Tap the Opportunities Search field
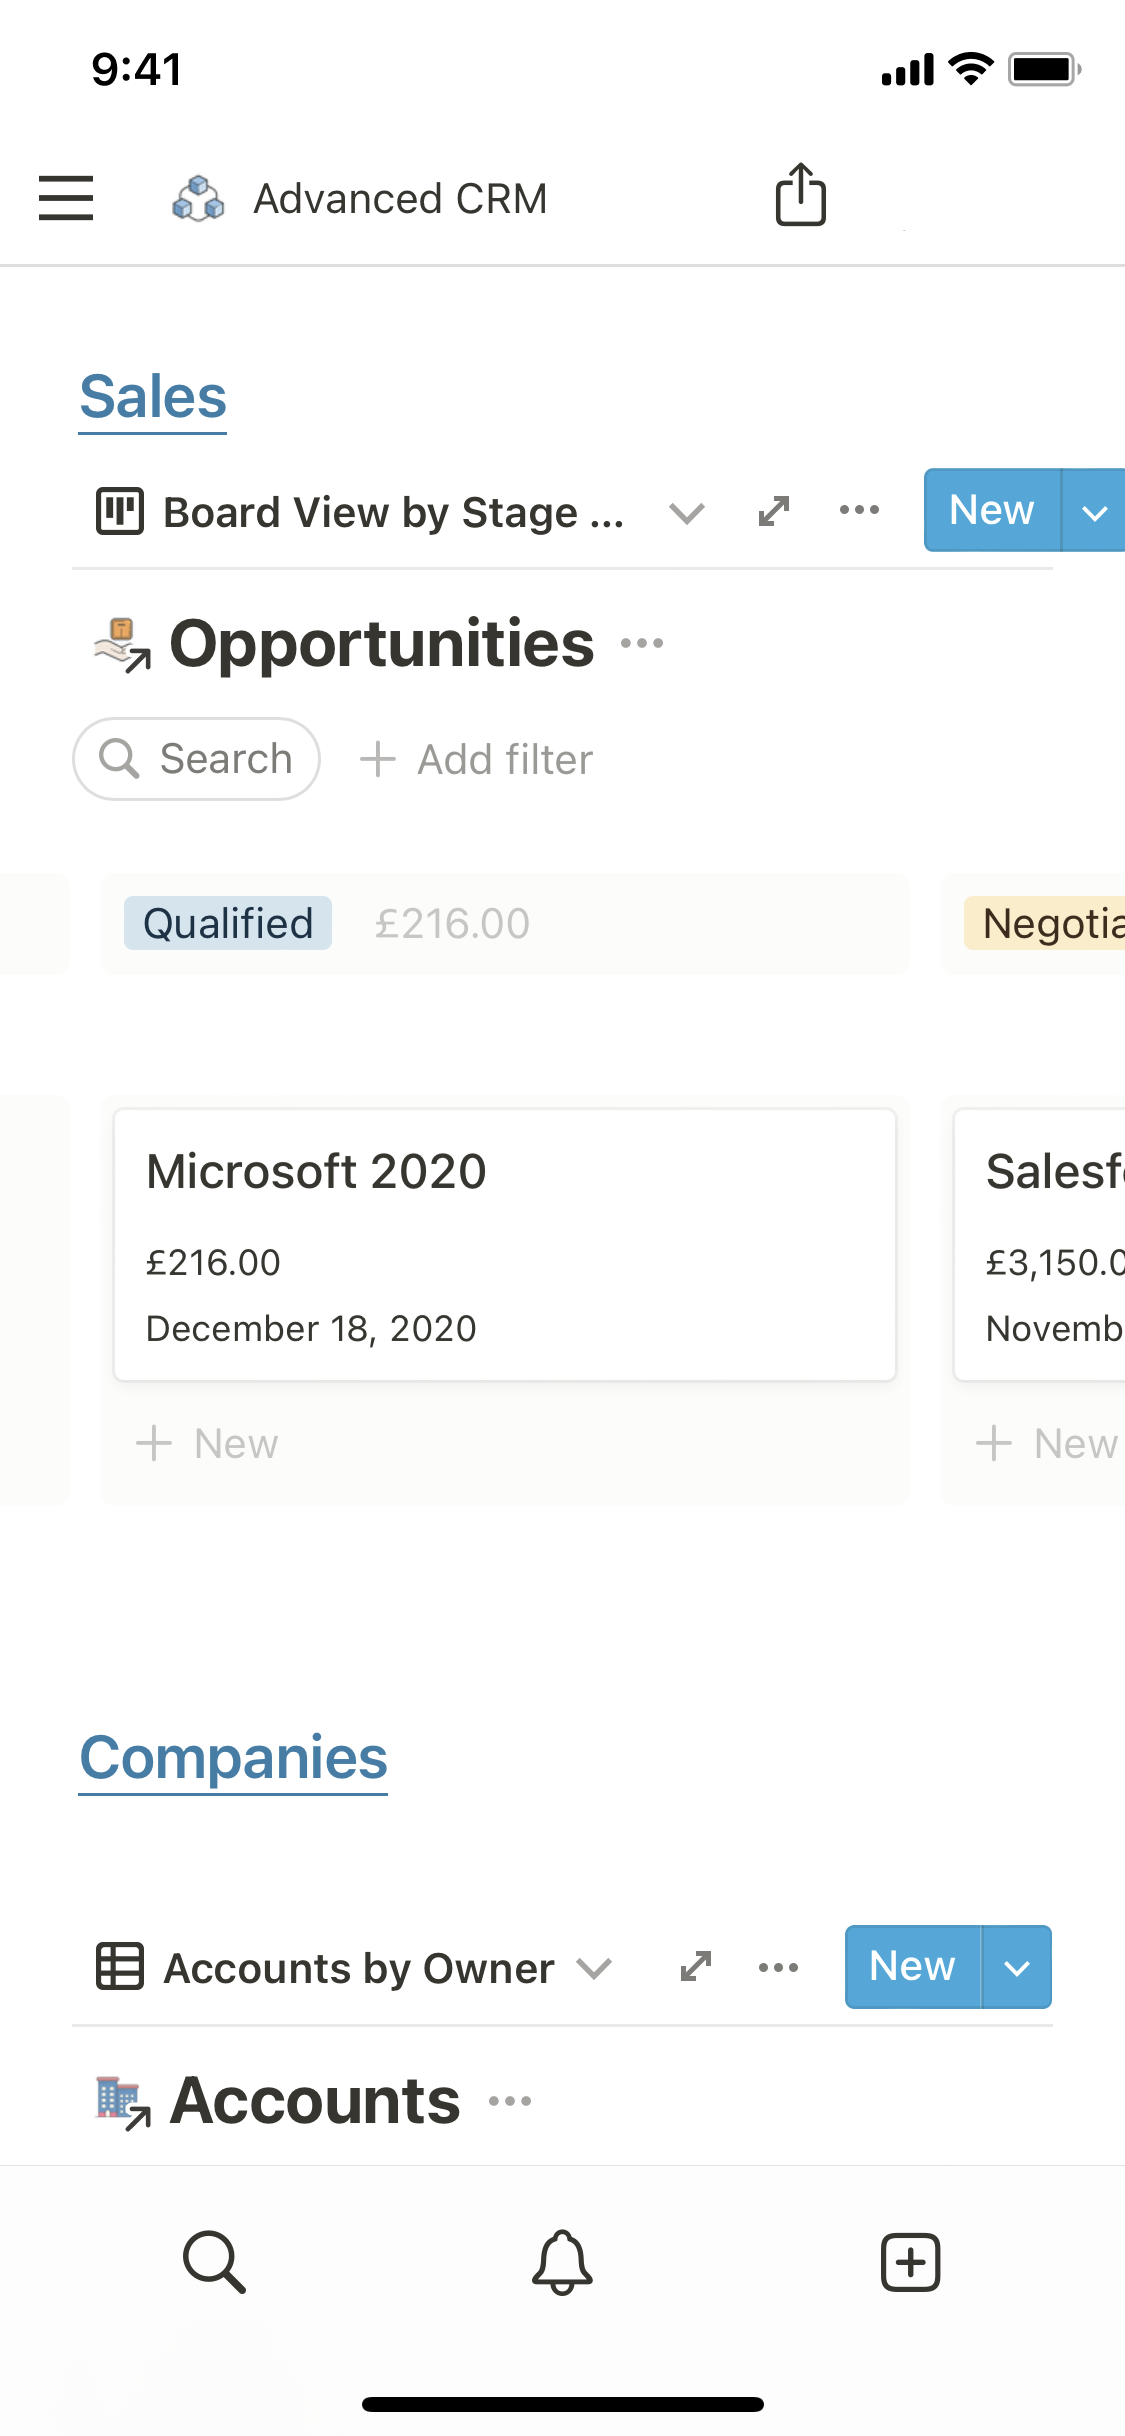This screenshot has width=1125, height=2436. [197, 759]
